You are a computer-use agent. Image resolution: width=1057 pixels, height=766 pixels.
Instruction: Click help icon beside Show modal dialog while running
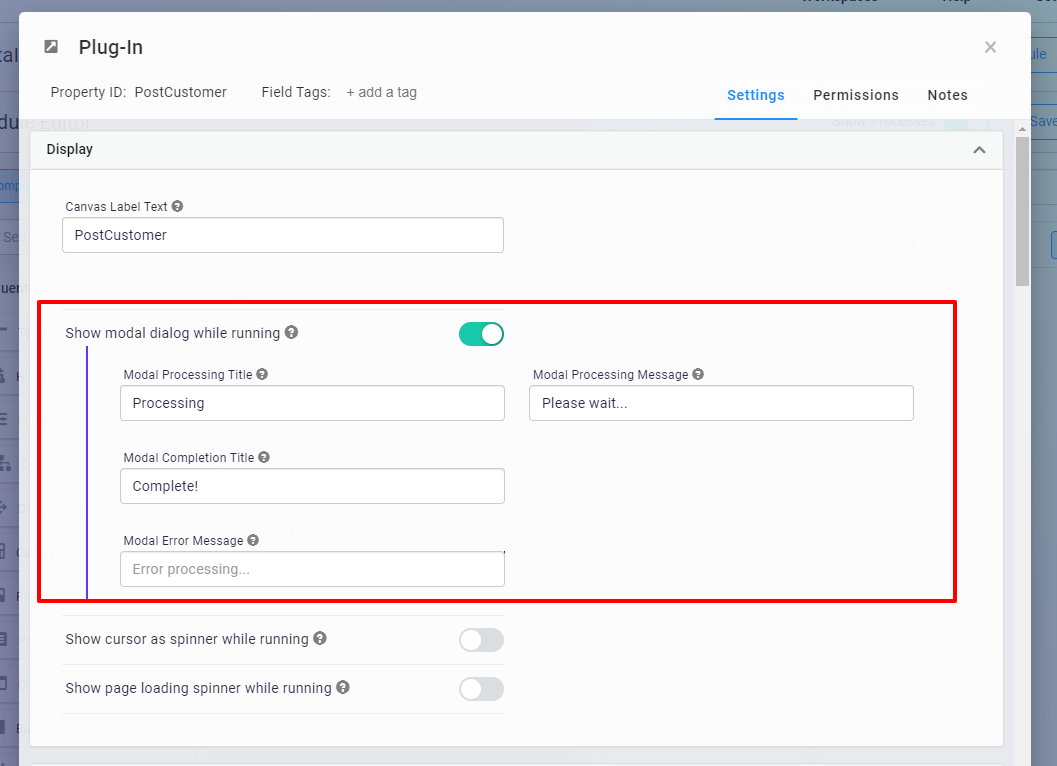coord(291,332)
